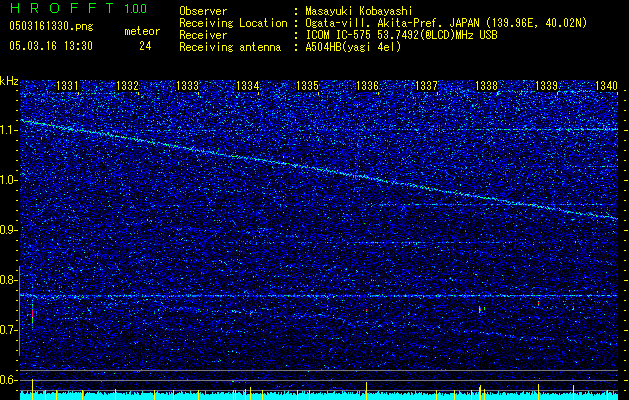Click the meteor count value 24
The width and height of the screenshot is (629, 400).
click(x=145, y=46)
